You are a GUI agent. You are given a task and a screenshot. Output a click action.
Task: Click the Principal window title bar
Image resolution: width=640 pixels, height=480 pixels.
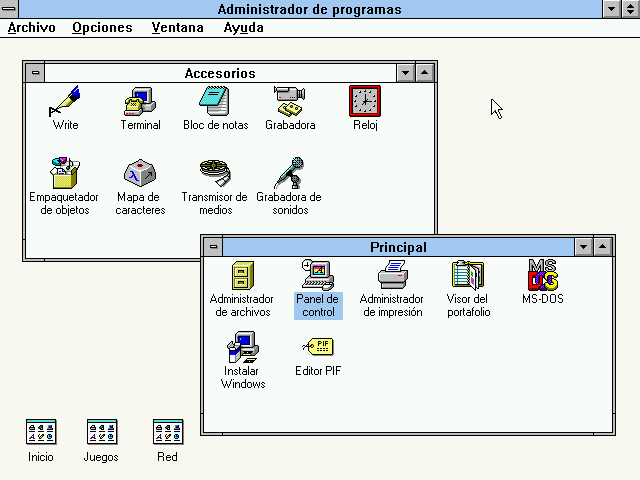(398, 247)
